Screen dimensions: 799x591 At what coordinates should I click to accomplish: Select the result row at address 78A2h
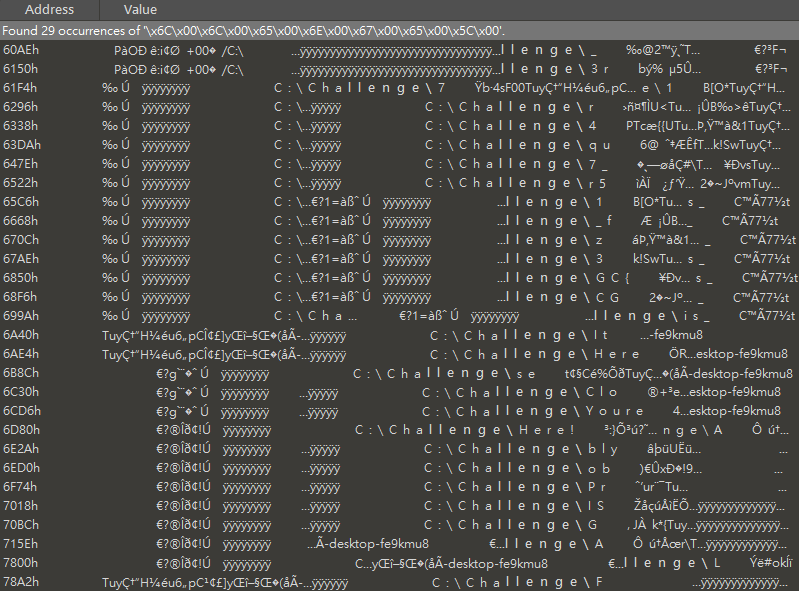click(400, 582)
